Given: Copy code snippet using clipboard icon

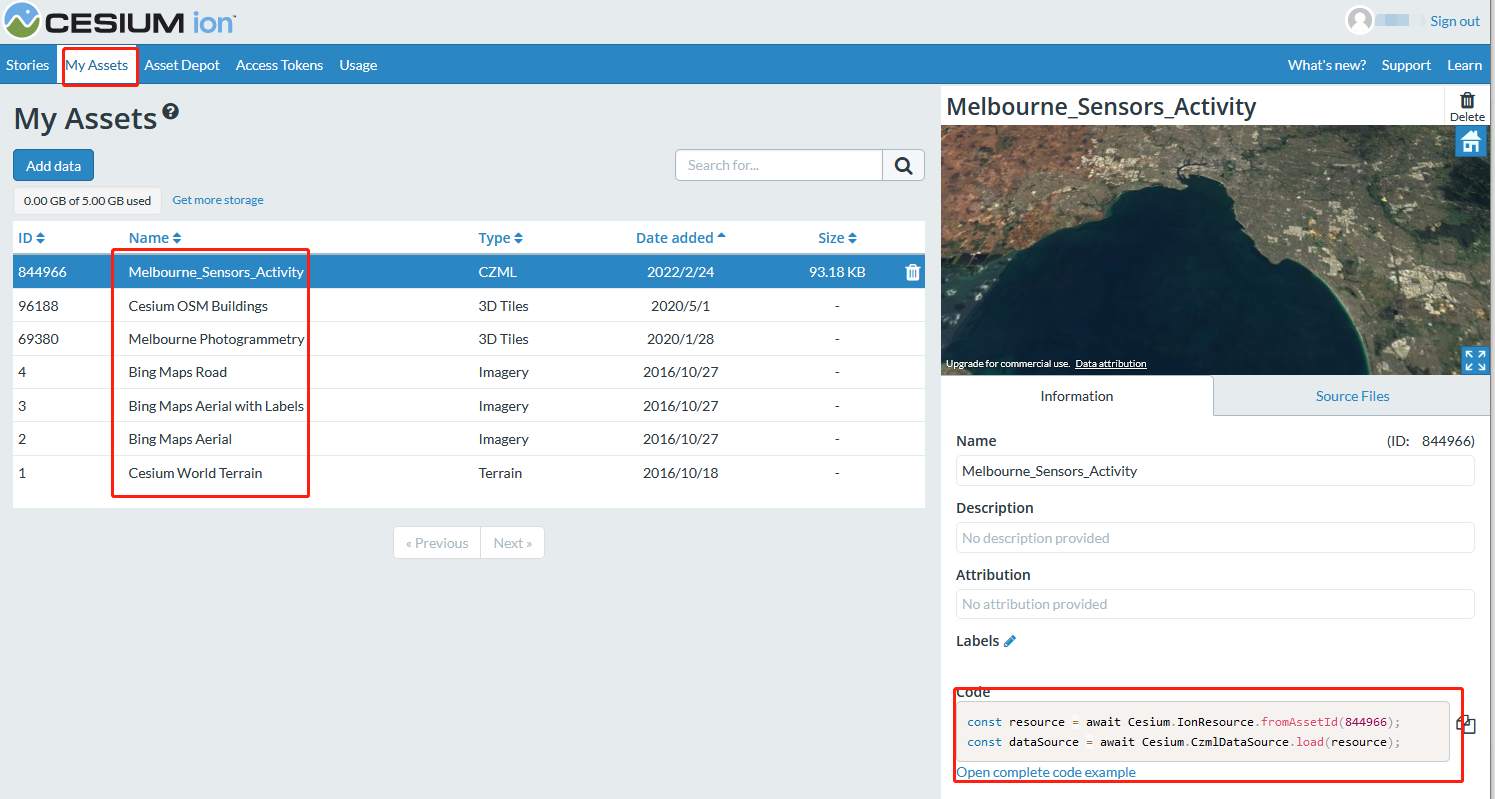Looking at the screenshot, I should click(x=1466, y=724).
